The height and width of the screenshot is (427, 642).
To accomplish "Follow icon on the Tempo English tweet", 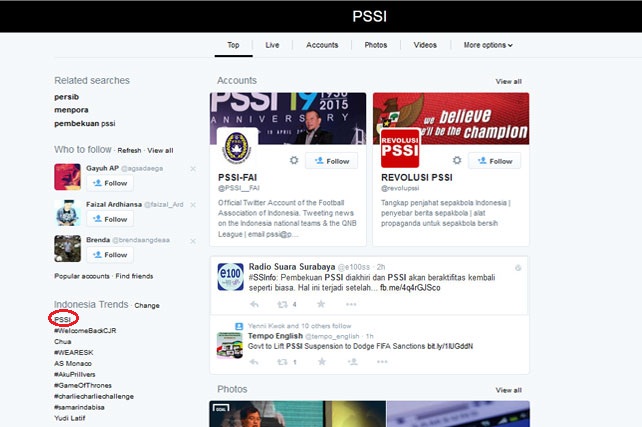I will [353, 362].
